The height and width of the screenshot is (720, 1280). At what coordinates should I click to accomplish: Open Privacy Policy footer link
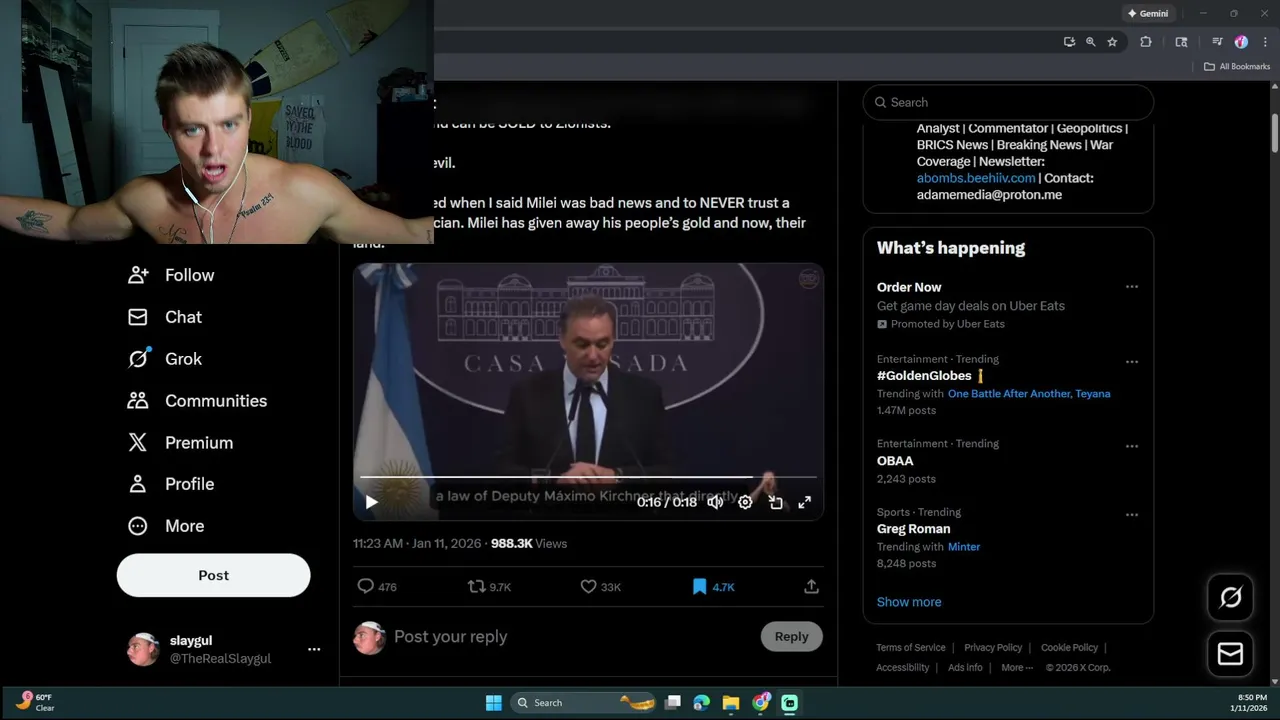click(993, 648)
